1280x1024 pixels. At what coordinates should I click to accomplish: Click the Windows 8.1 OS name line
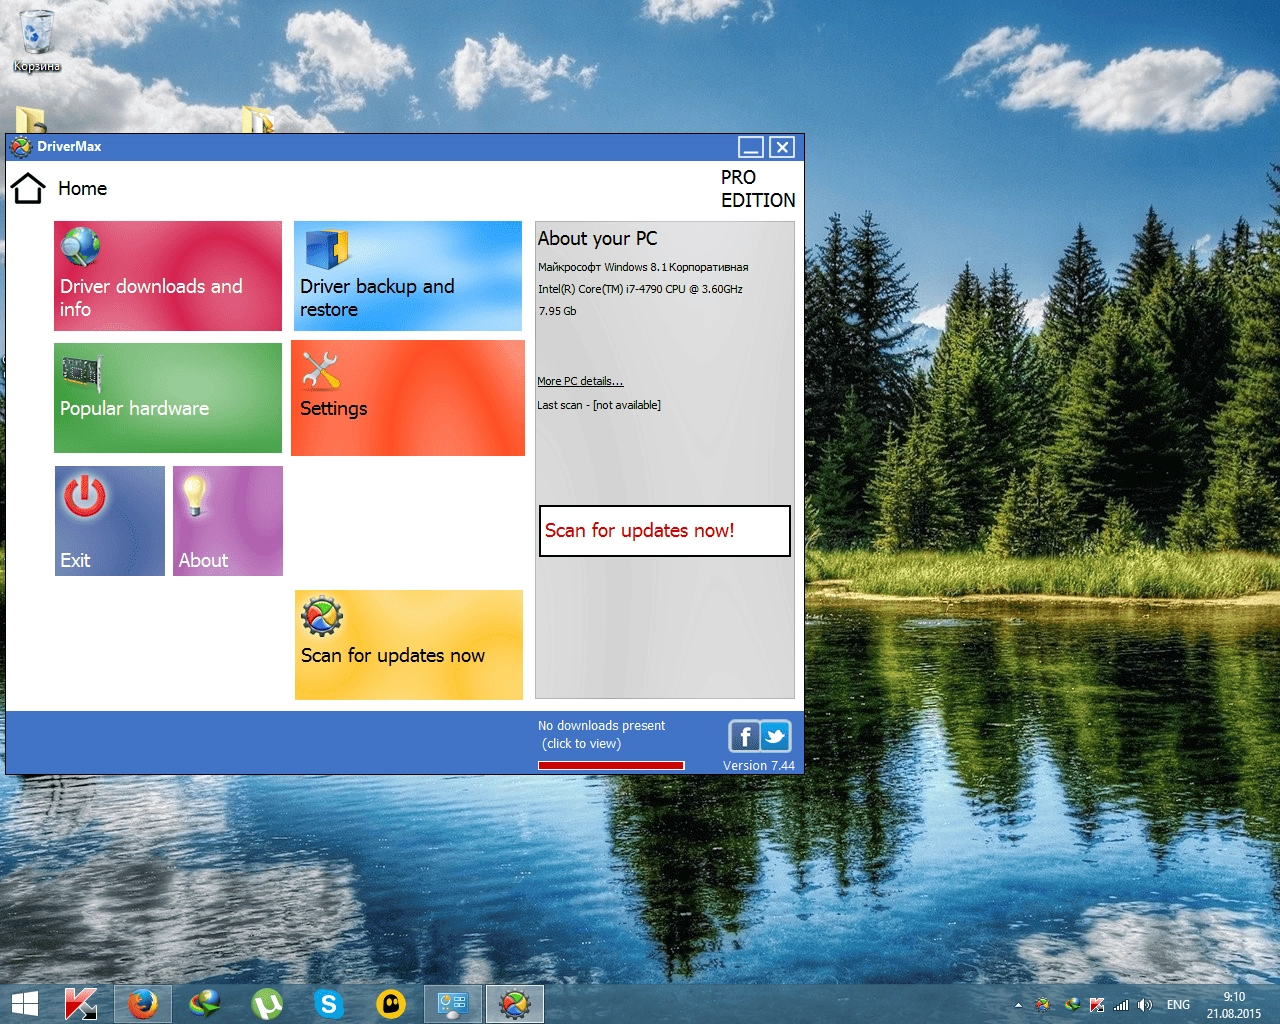[643, 267]
